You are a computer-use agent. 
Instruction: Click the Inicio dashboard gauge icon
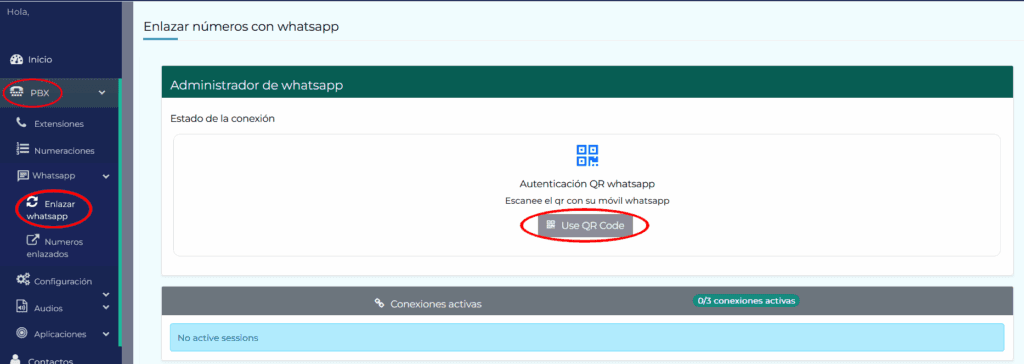click(x=16, y=59)
